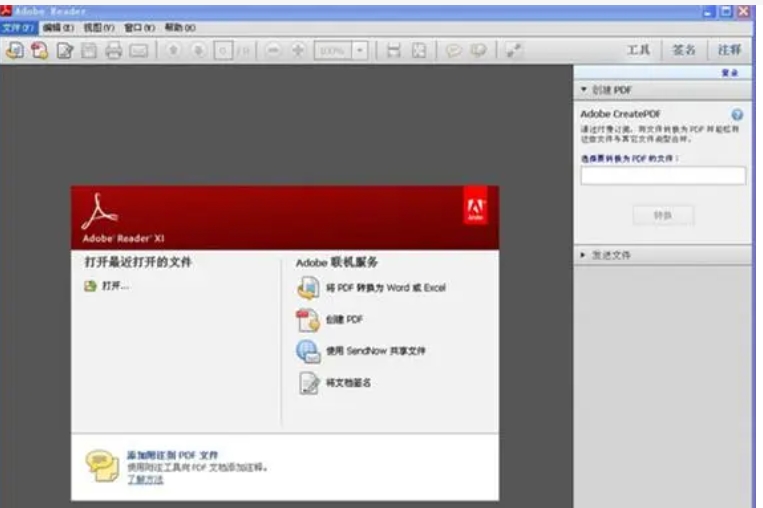Go to previous page using up arrow icon

(x=173, y=50)
